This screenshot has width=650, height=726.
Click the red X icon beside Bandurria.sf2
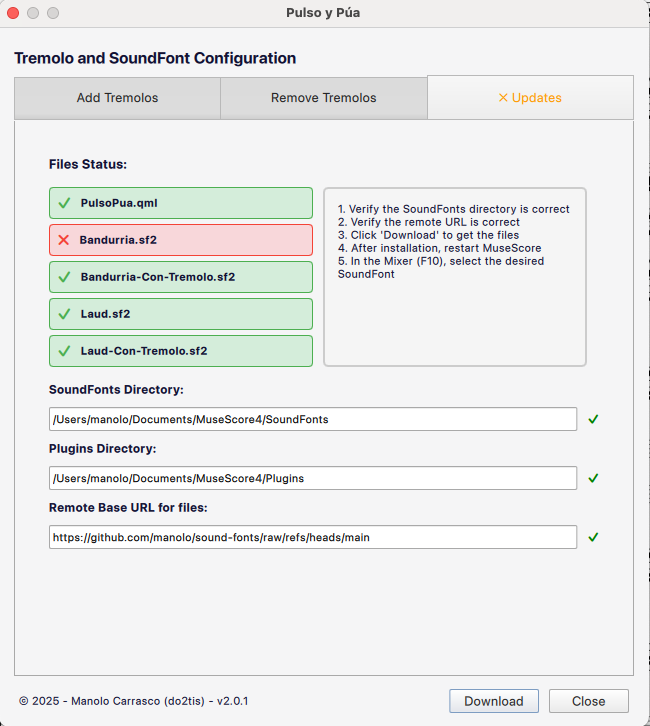[x=64, y=240]
